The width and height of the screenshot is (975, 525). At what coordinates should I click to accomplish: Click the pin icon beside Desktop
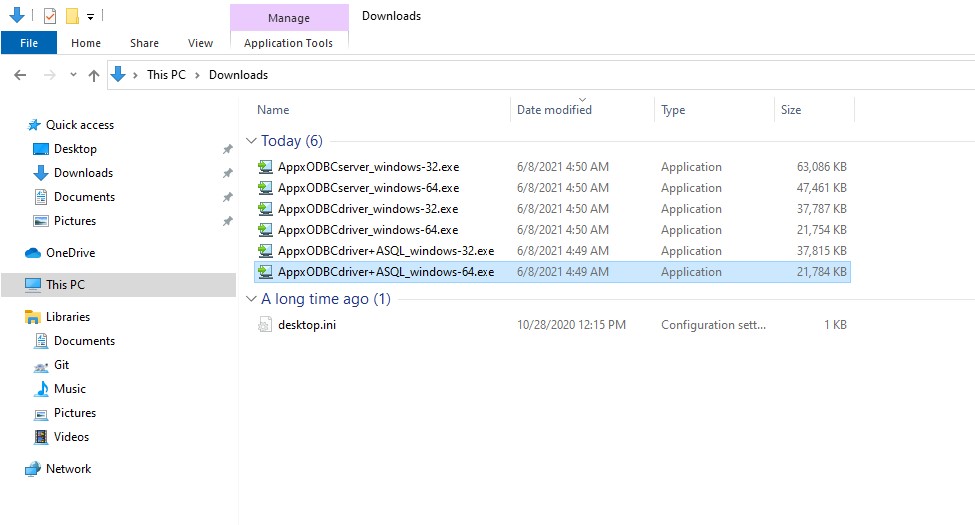[x=228, y=149]
